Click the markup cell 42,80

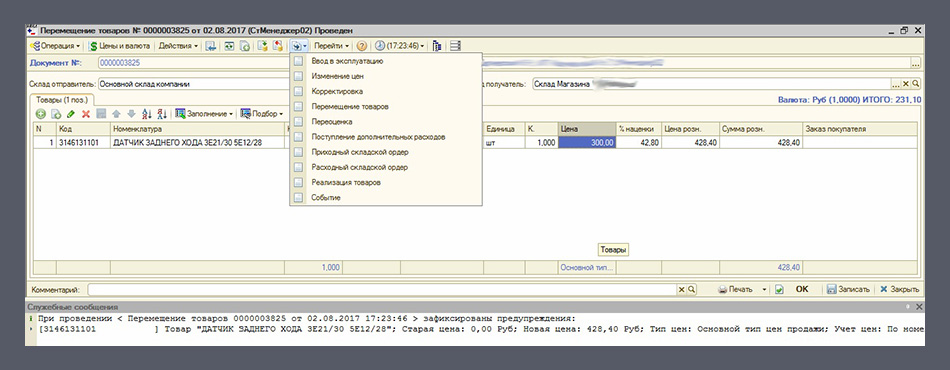[638, 142]
